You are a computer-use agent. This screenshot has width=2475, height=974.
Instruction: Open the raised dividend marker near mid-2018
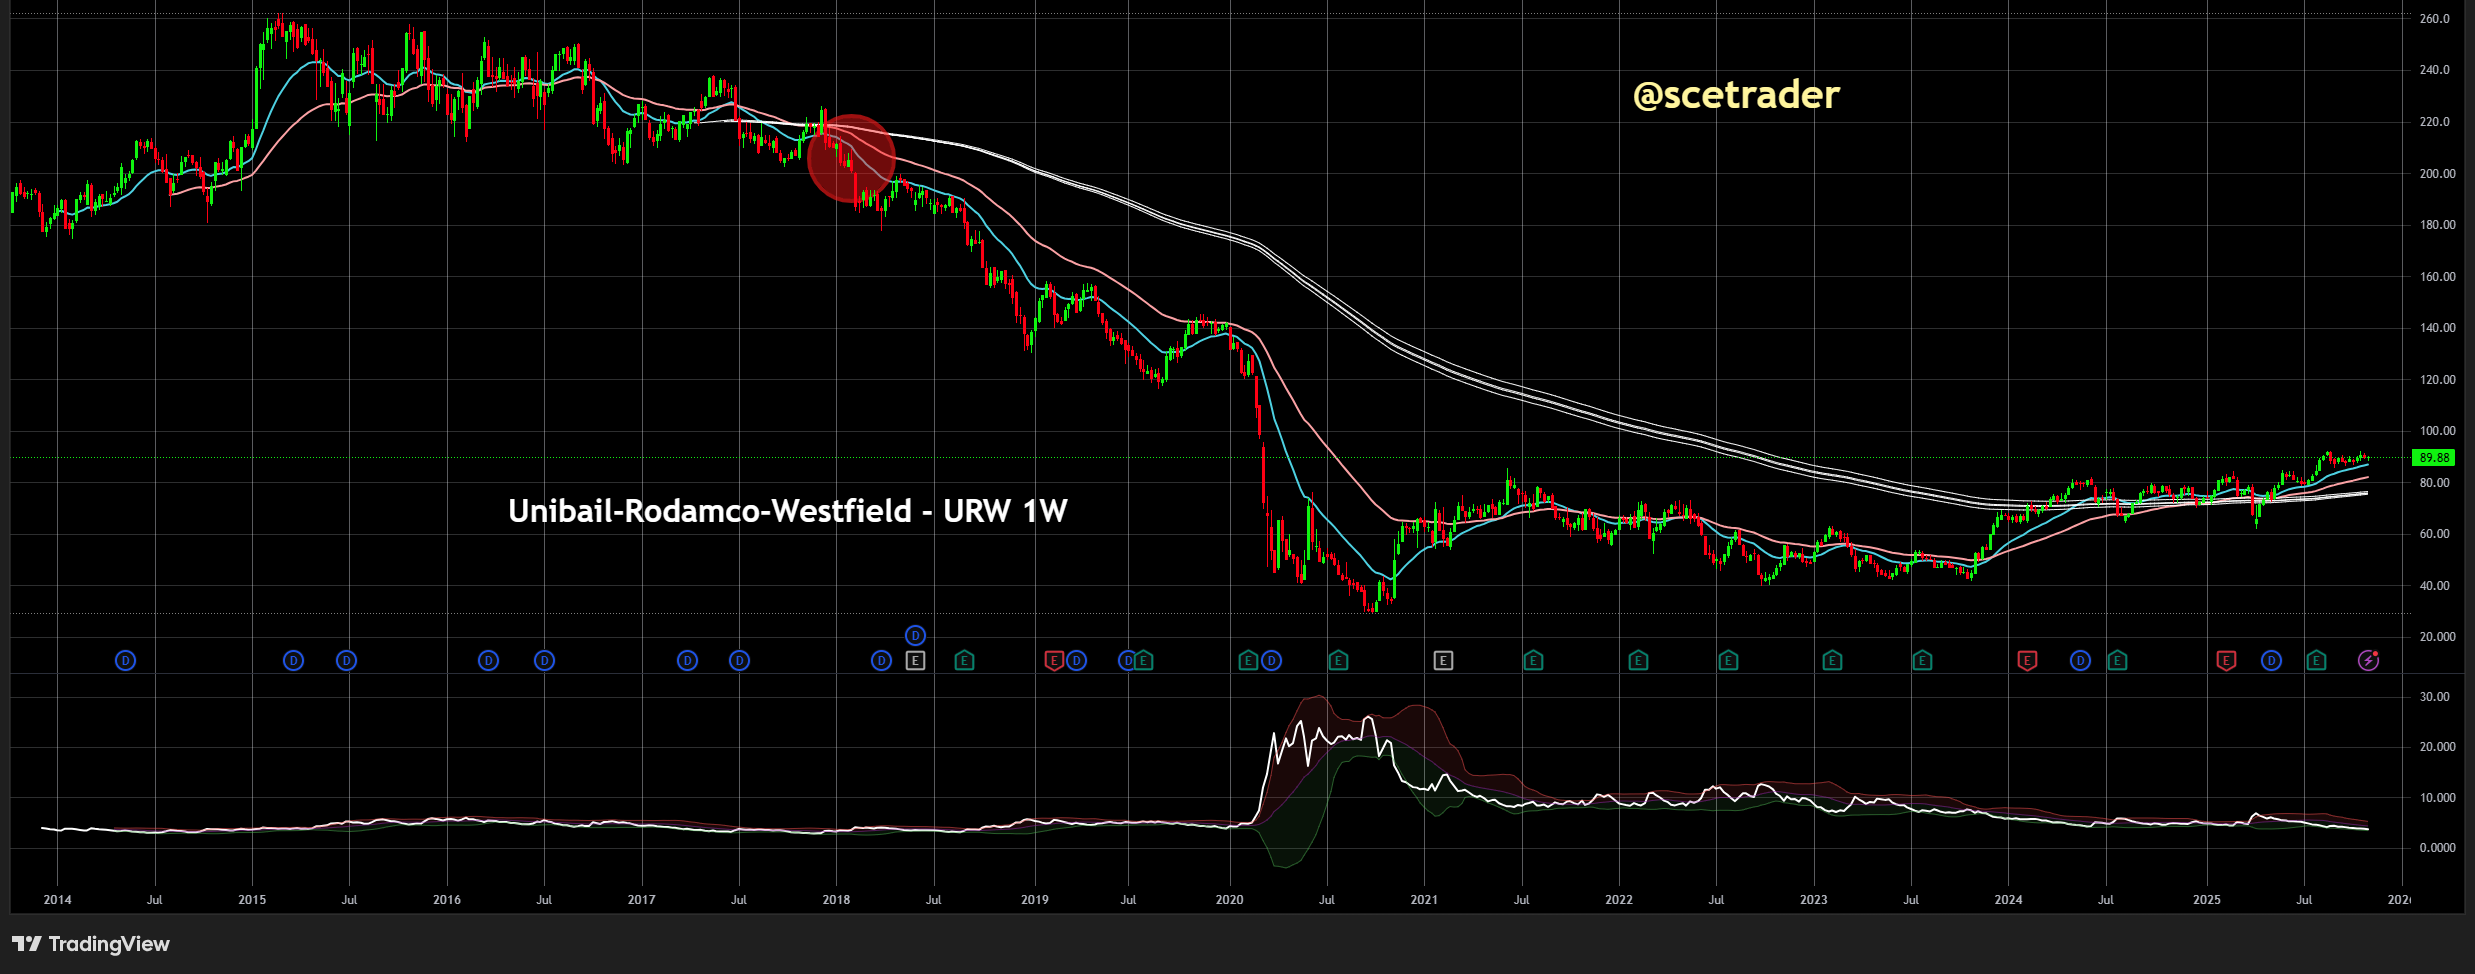tap(915, 635)
